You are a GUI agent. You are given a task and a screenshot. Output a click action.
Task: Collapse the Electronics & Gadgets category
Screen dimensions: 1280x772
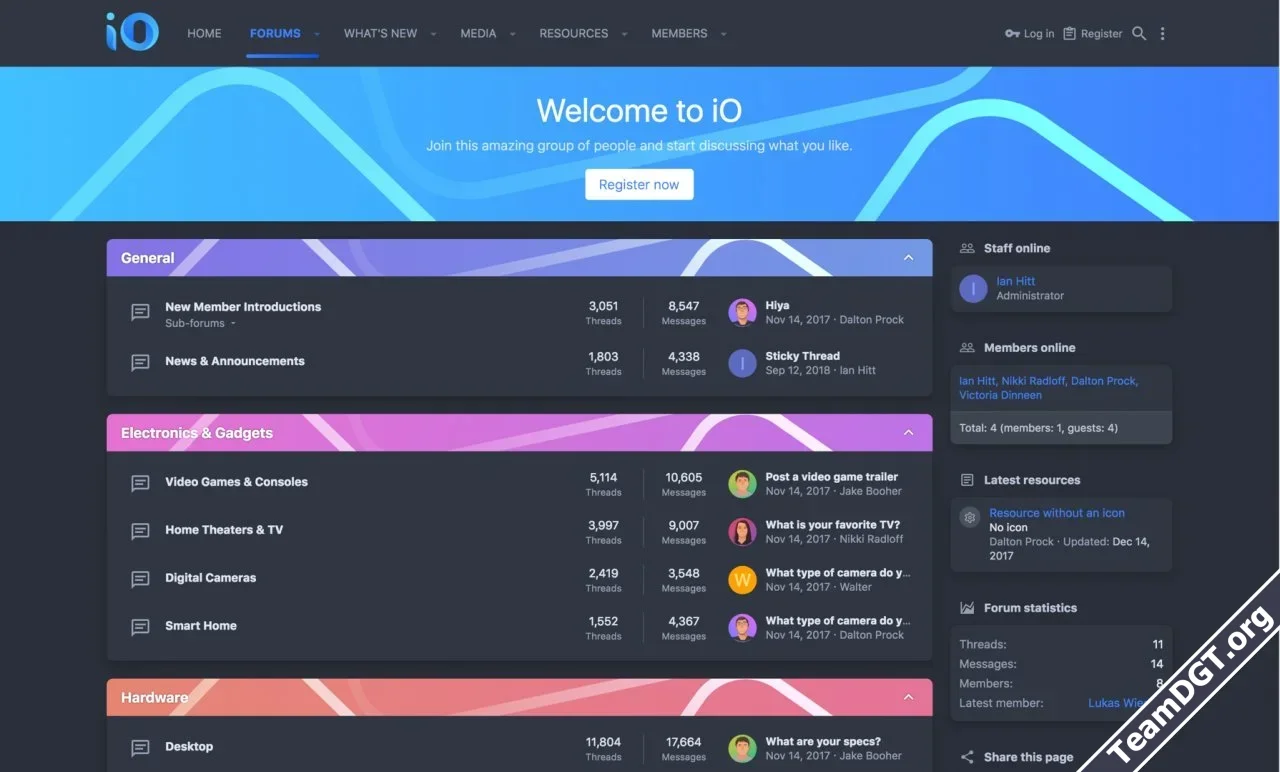908,433
